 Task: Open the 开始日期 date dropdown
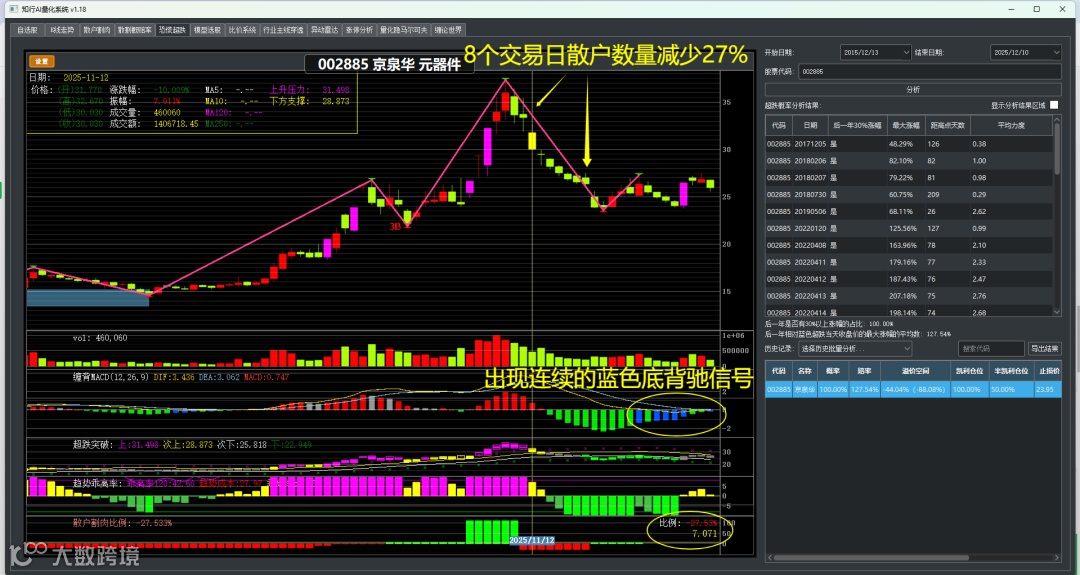coord(875,52)
